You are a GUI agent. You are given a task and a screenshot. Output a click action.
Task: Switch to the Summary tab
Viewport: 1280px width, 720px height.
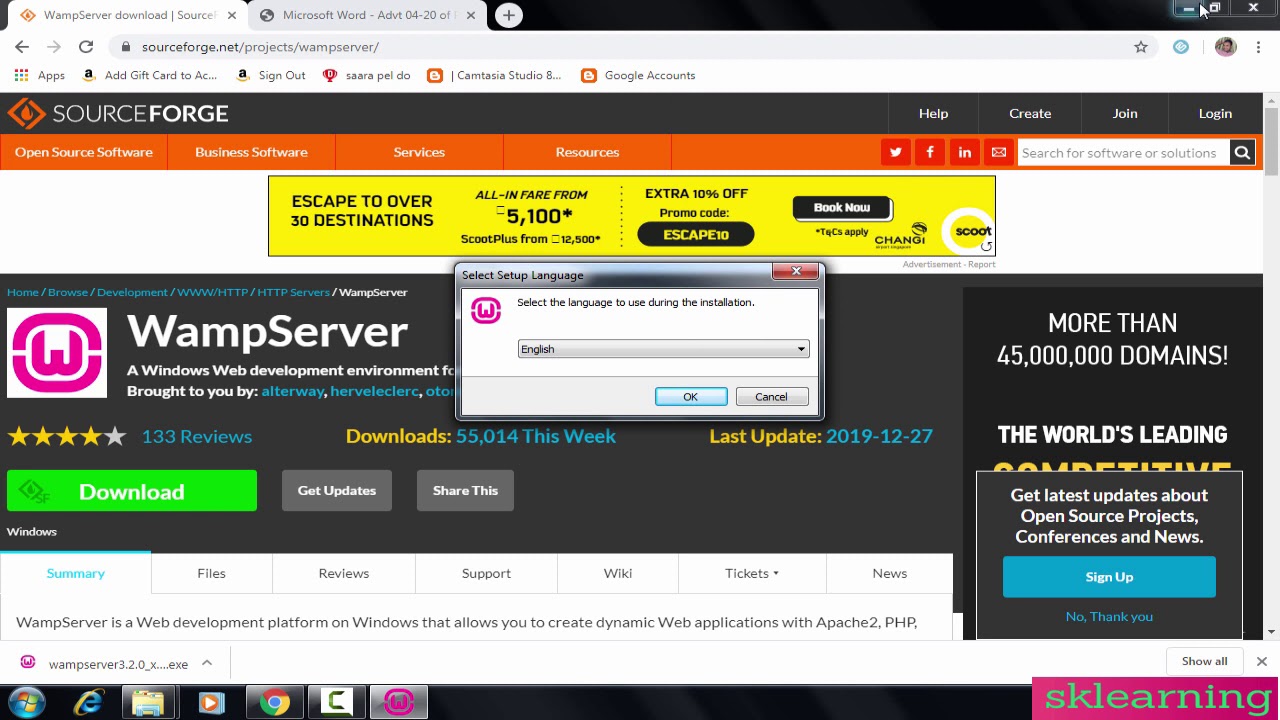click(75, 573)
